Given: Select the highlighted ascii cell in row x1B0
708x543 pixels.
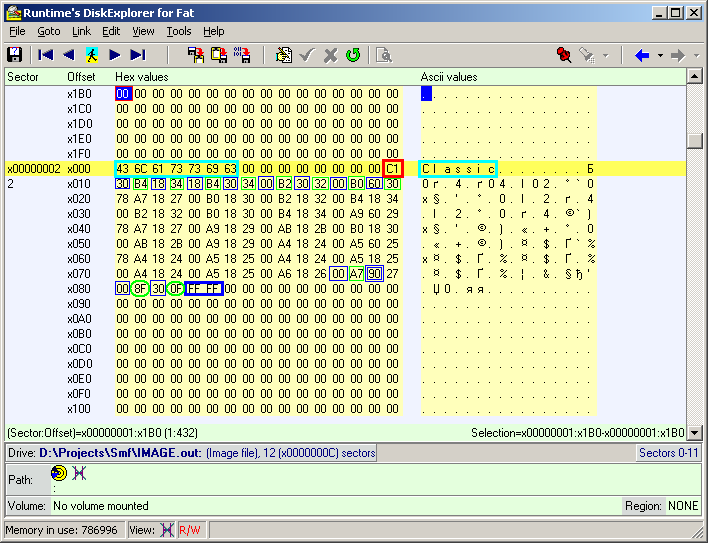Looking at the screenshot, I should pos(426,93).
